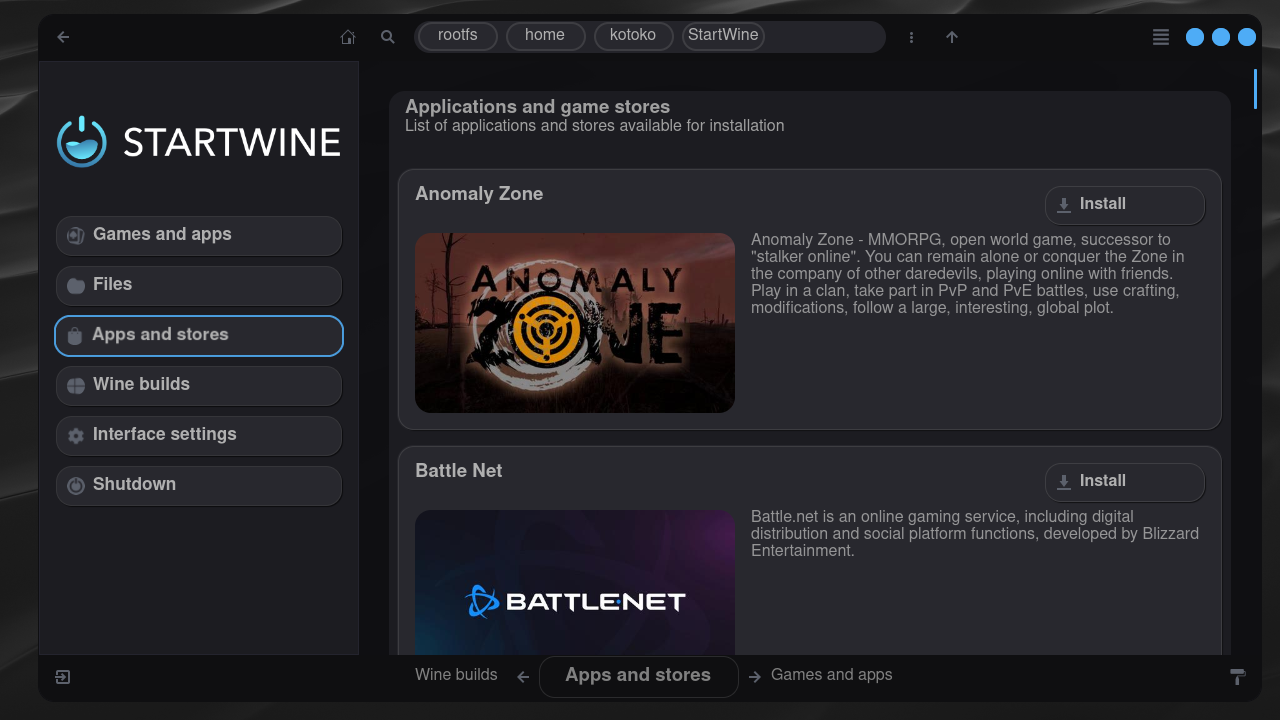1280x720 pixels.
Task: Go to the home folder via house icon
Action: (348, 37)
